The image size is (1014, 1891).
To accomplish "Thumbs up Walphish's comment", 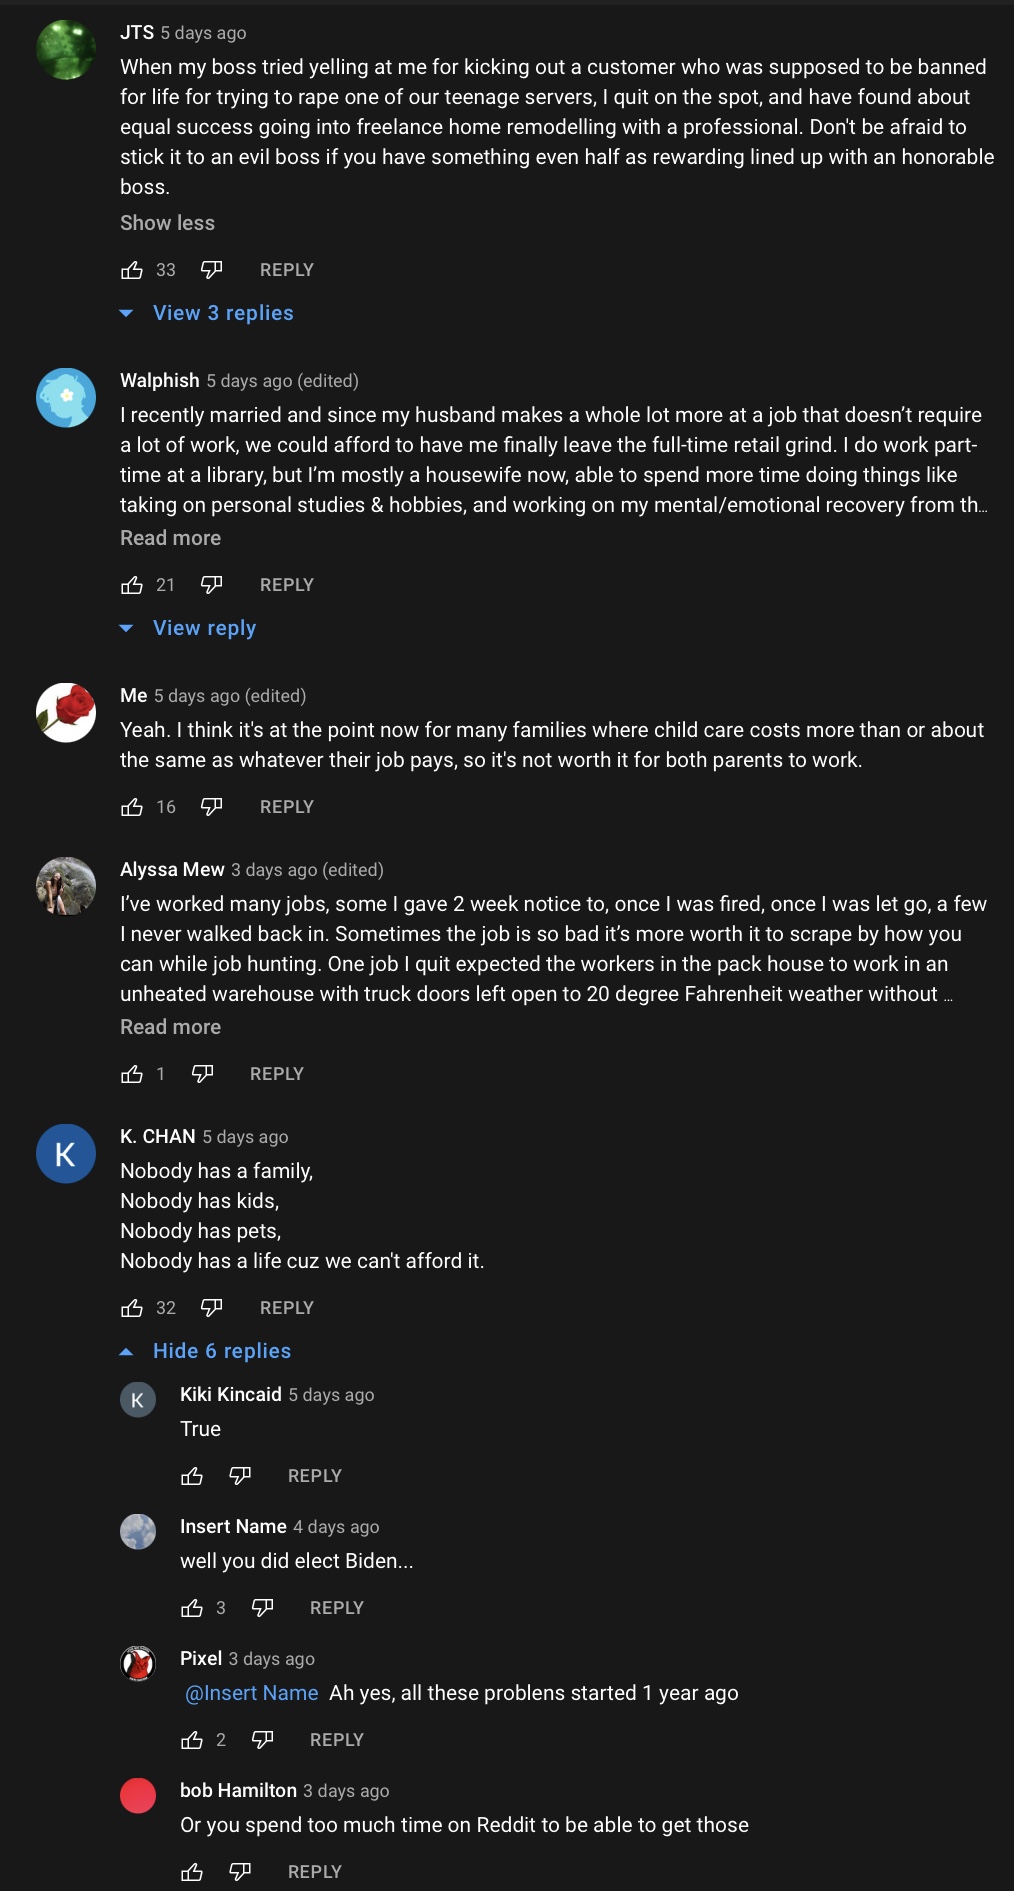I will pyautogui.click(x=132, y=585).
